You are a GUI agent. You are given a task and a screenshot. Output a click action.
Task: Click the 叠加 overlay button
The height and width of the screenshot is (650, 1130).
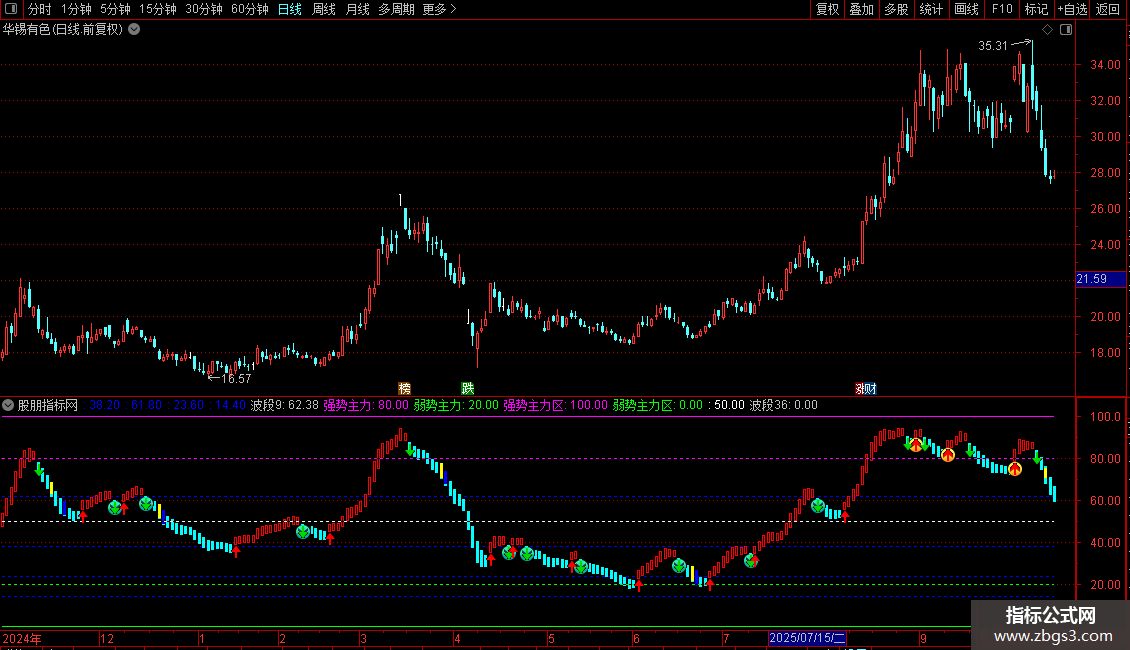862,9
